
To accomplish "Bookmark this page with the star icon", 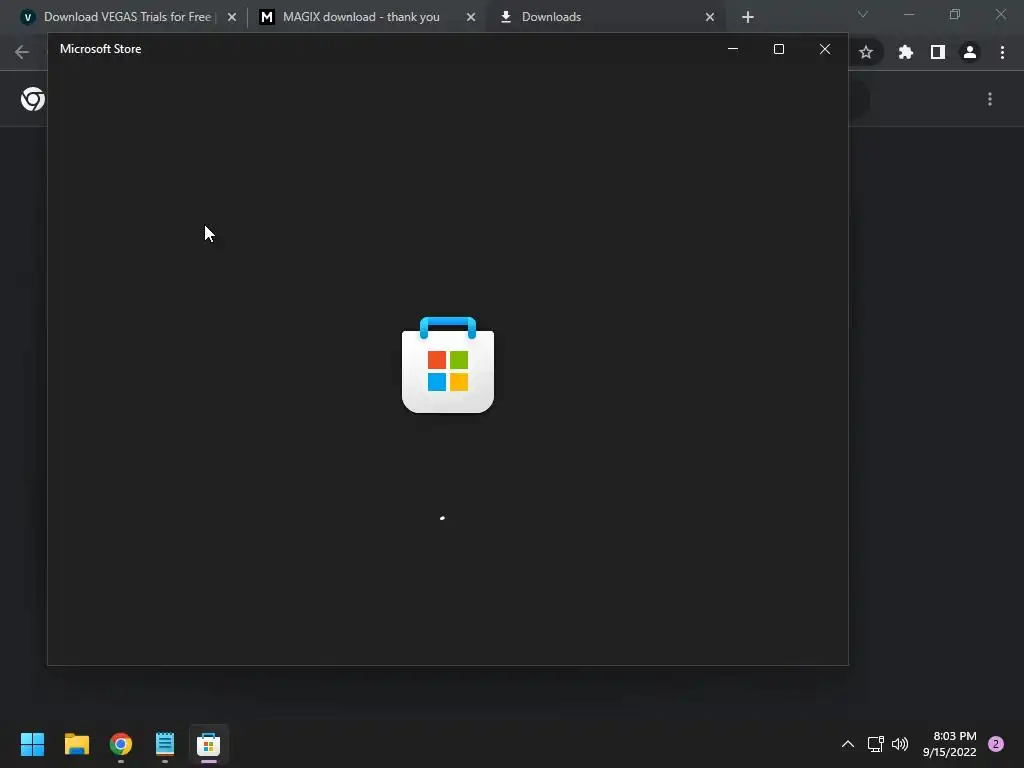I will pos(866,52).
